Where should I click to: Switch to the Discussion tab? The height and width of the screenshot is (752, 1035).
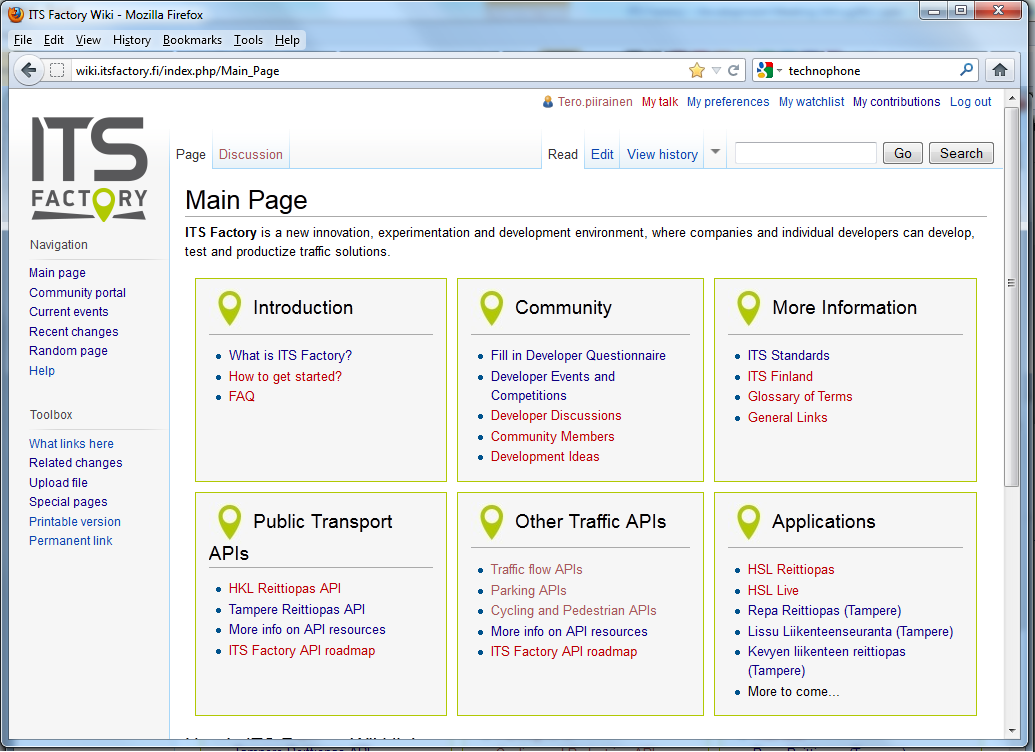251,154
